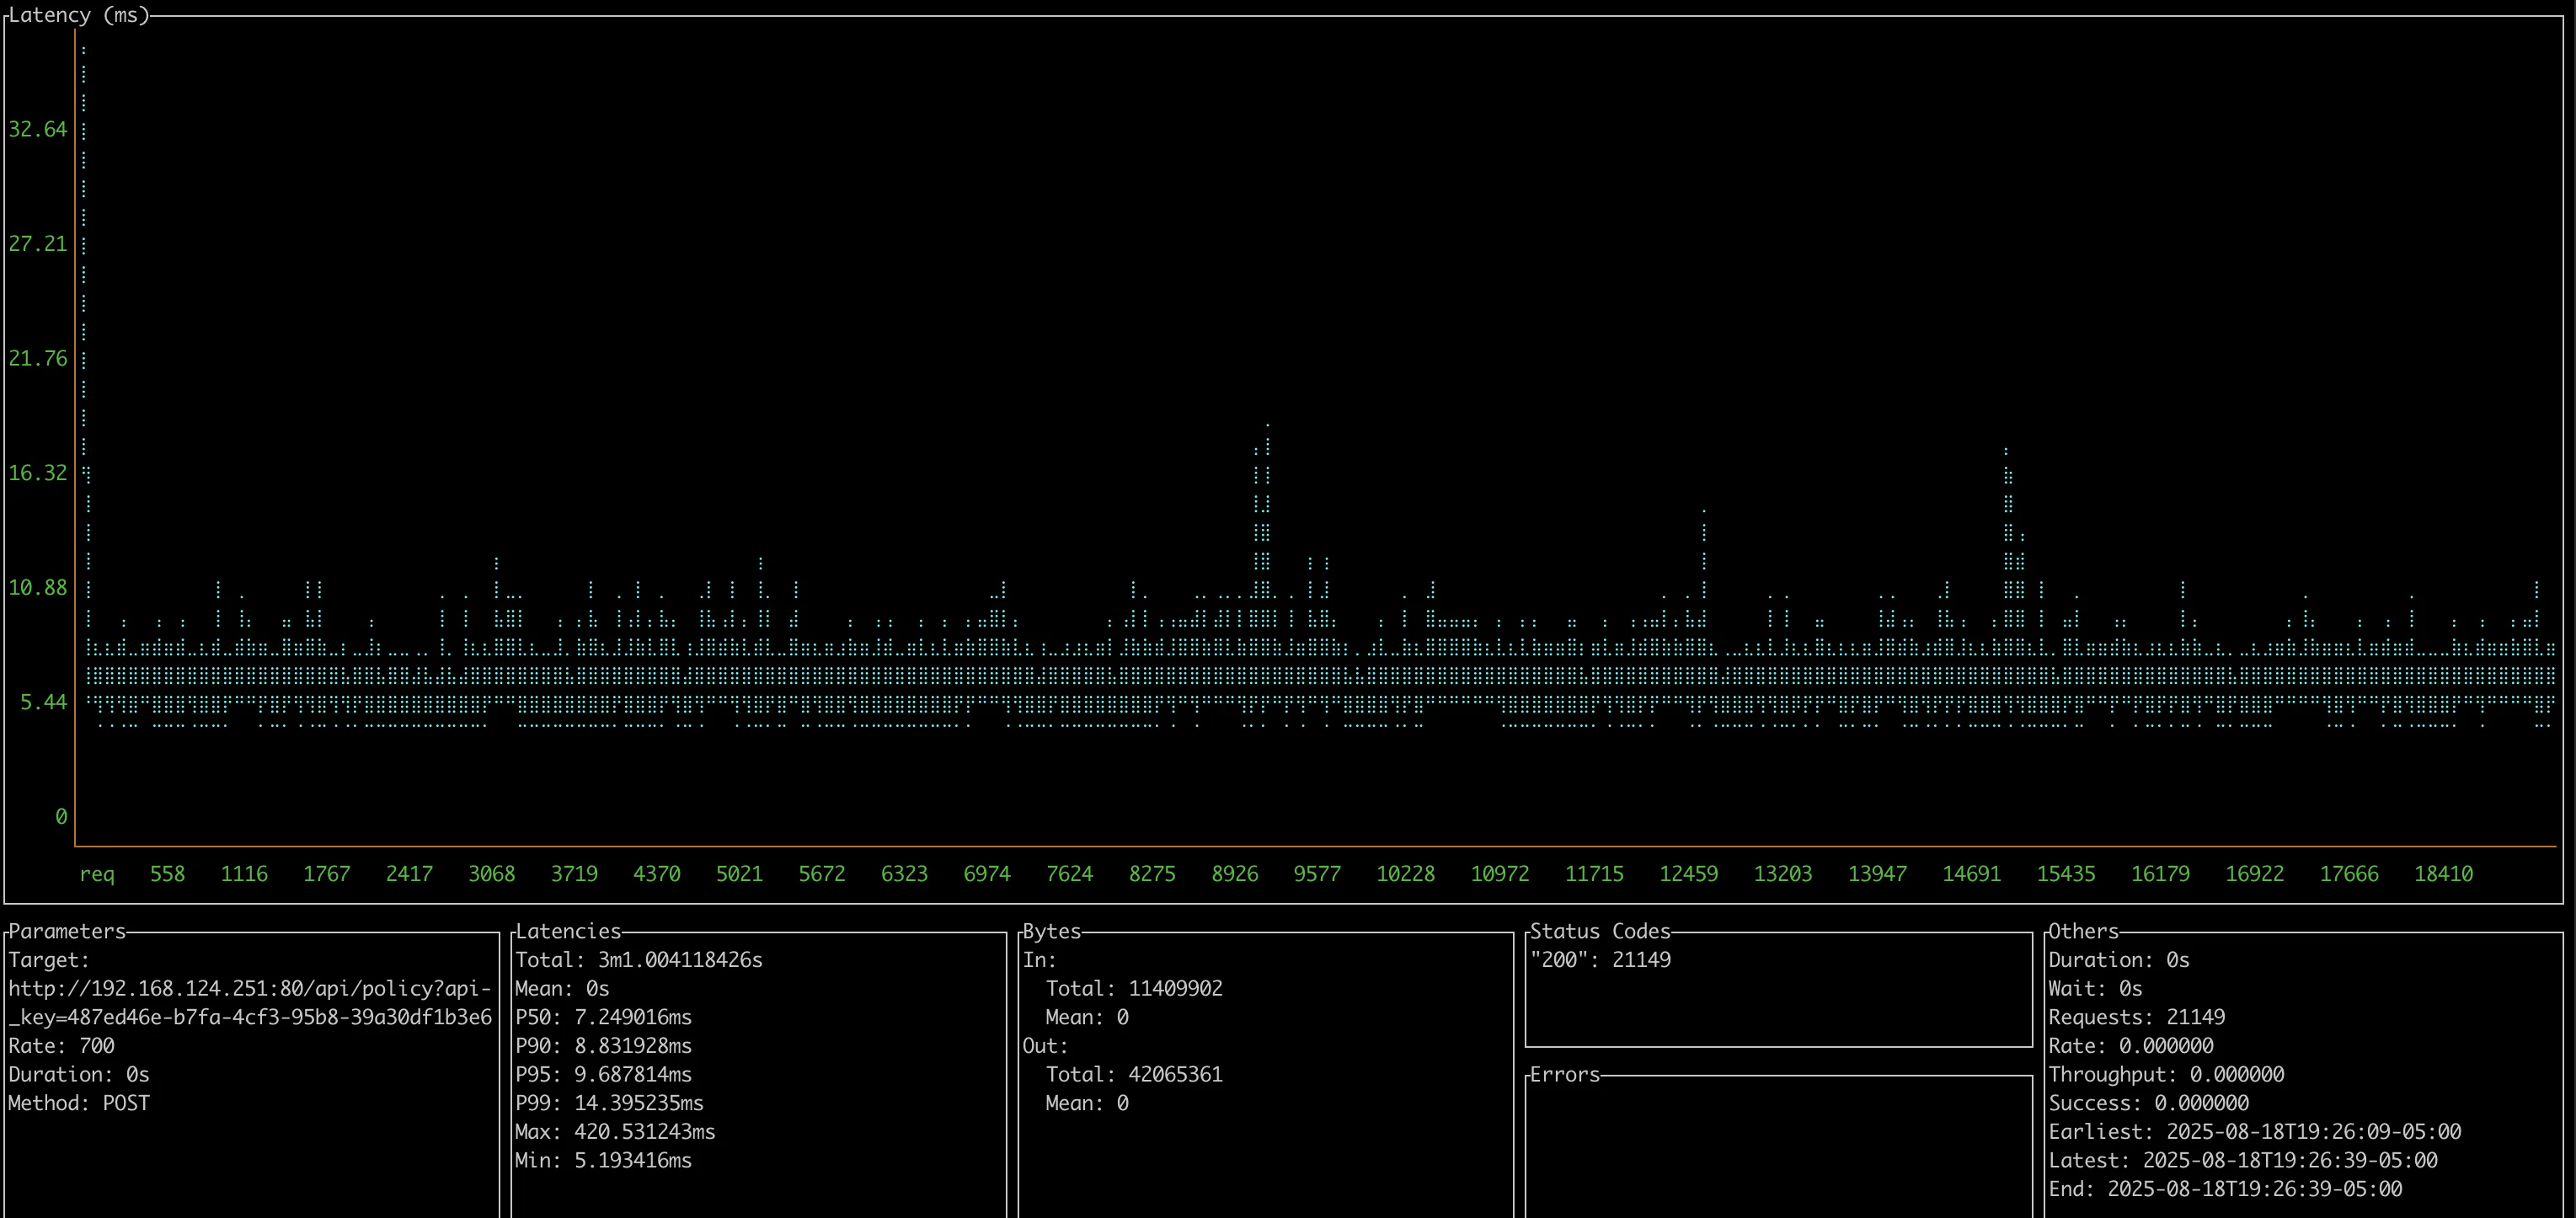Viewport: 2576px width, 1218px height.
Task: Click the Errors panel title
Action: [x=1565, y=1075]
